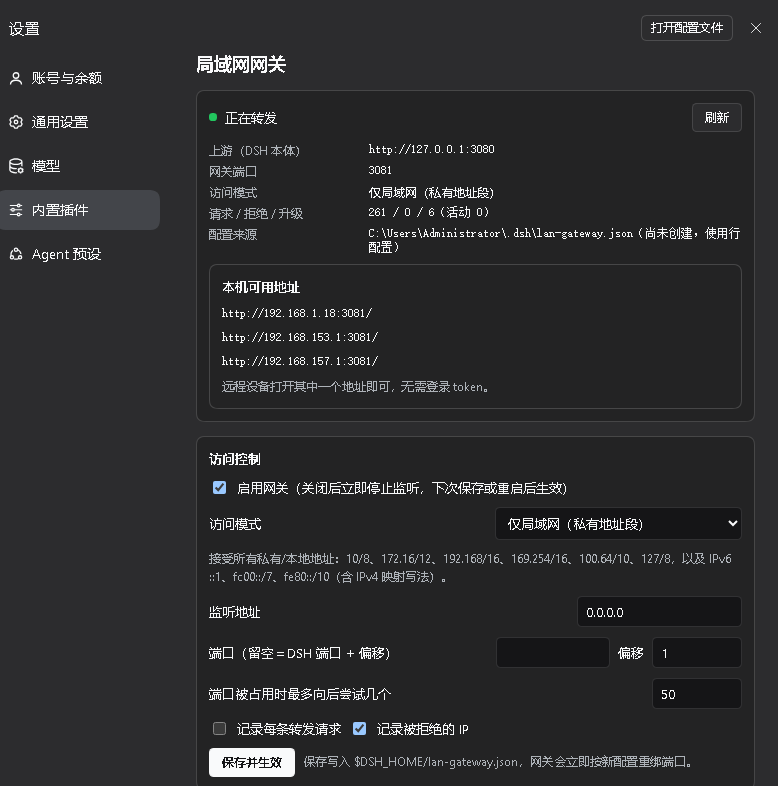Click the retry count field showing 50

pyautogui.click(x=697, y=694)
